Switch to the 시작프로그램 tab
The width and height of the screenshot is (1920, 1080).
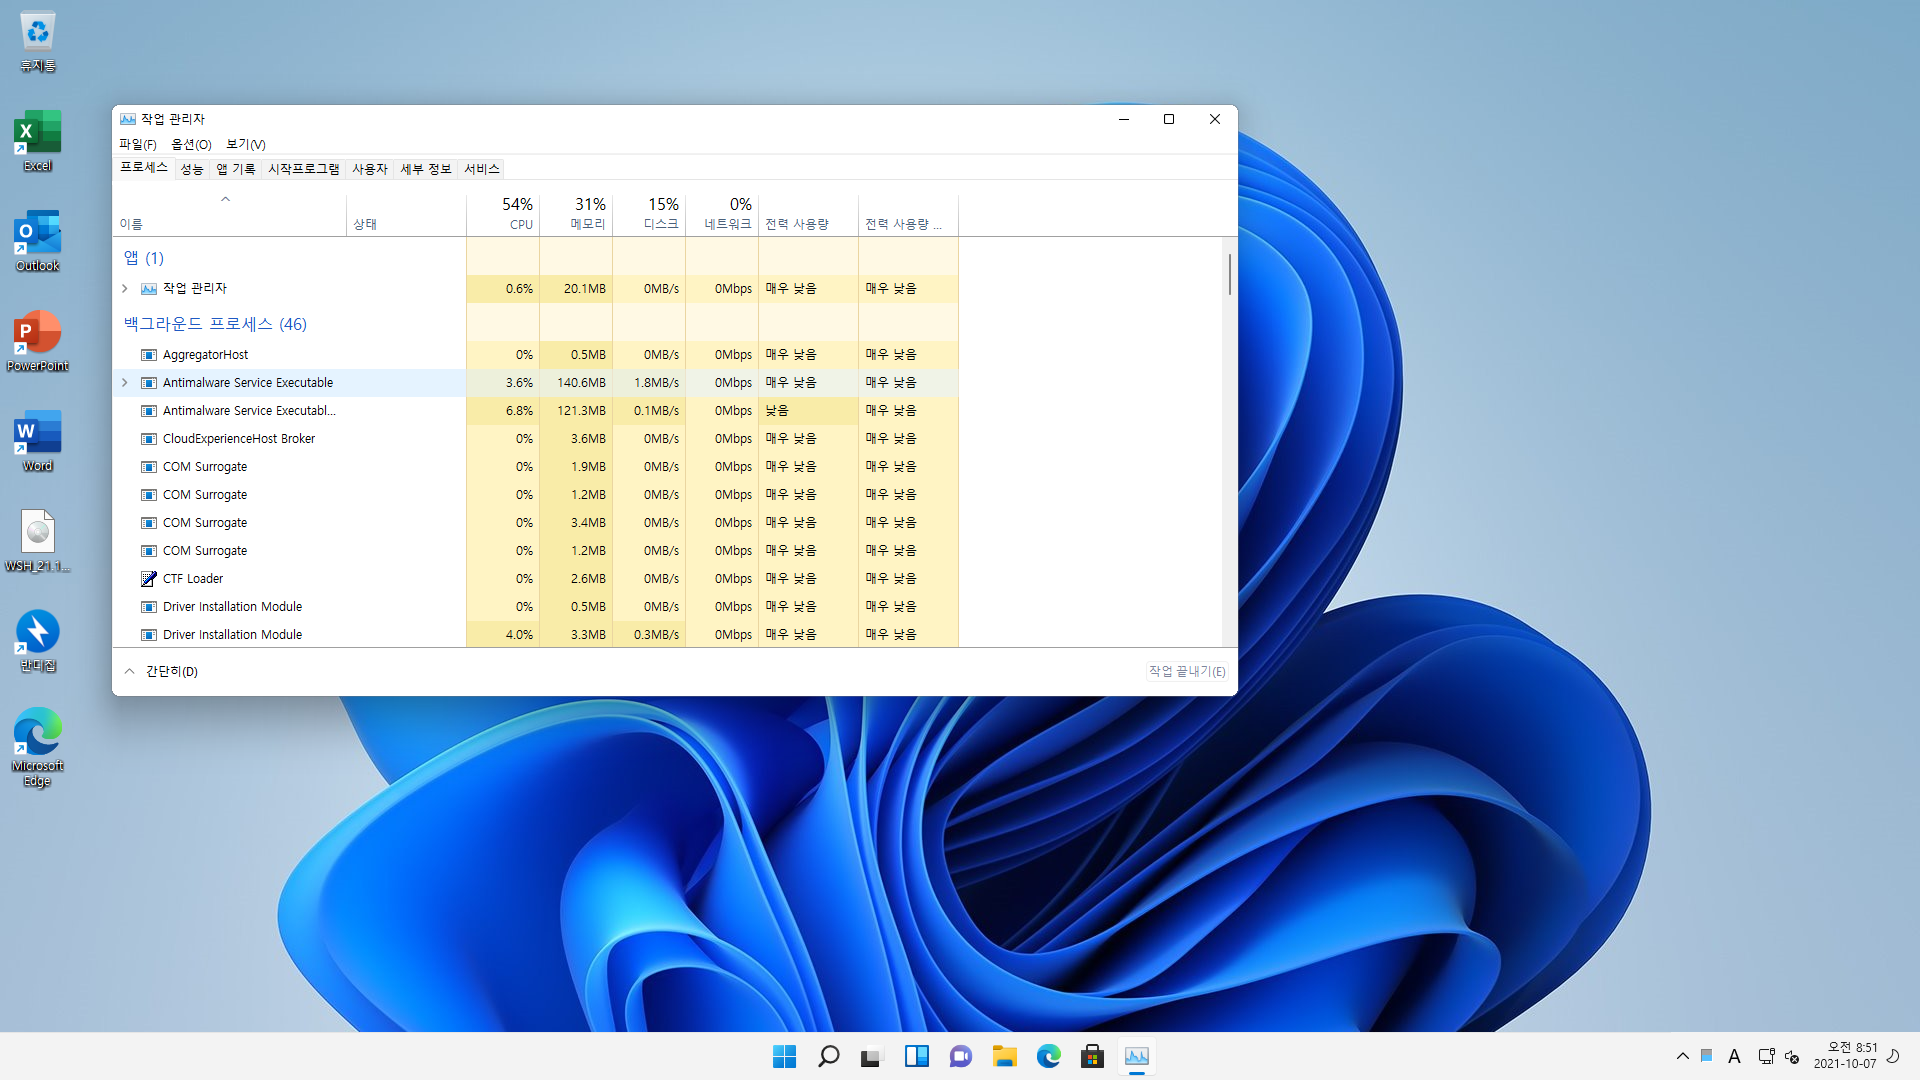point(304,169)
